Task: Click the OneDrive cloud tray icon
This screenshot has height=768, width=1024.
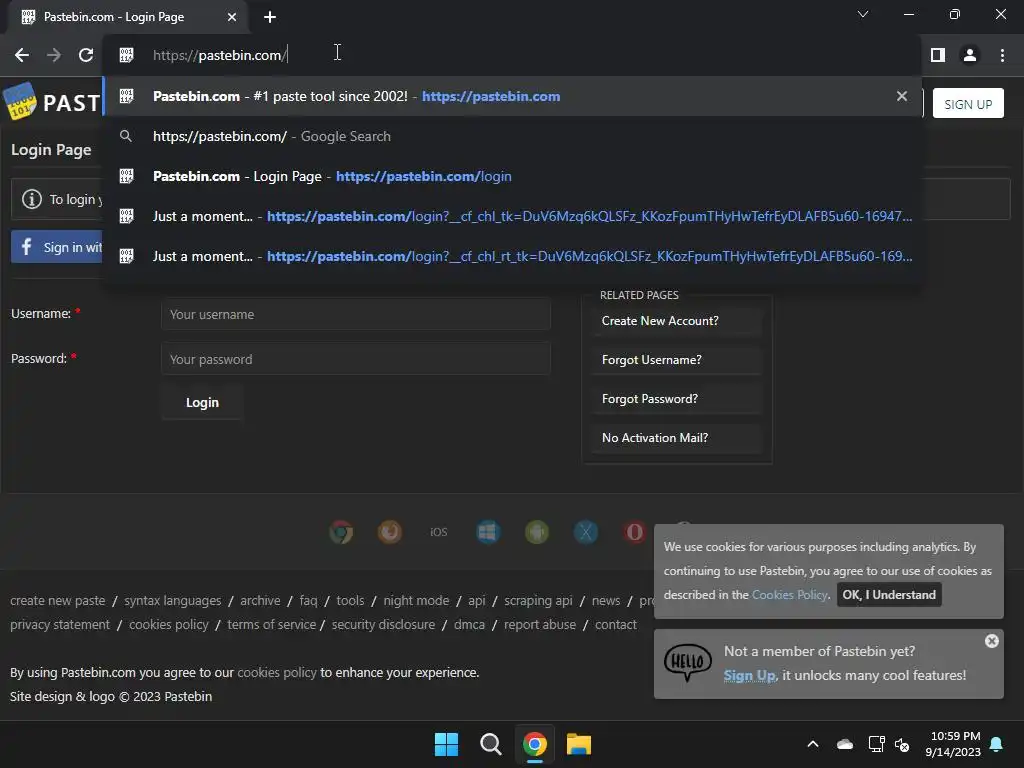Action: (x=845, y=744)
